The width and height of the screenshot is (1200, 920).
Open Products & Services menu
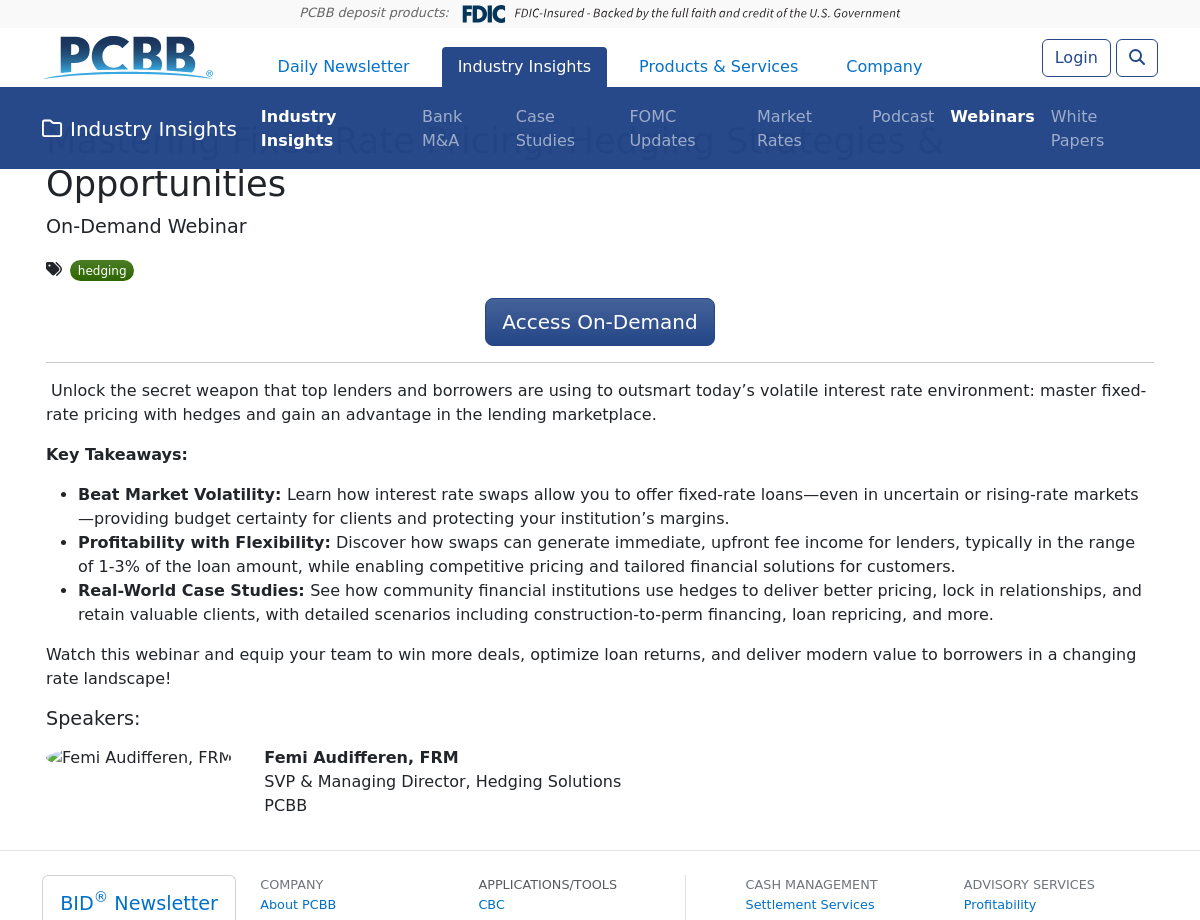718,67
